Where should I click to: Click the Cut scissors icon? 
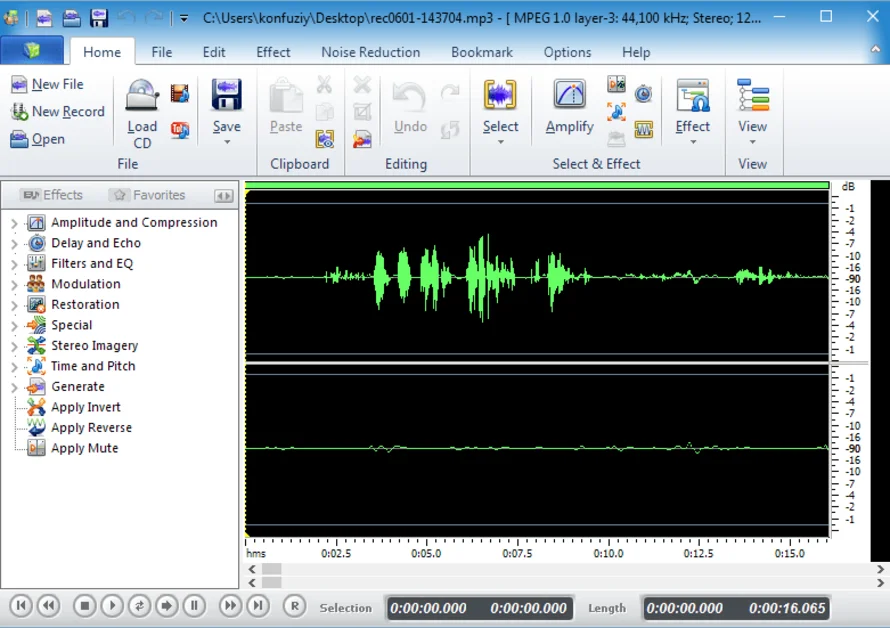[324, 84]
